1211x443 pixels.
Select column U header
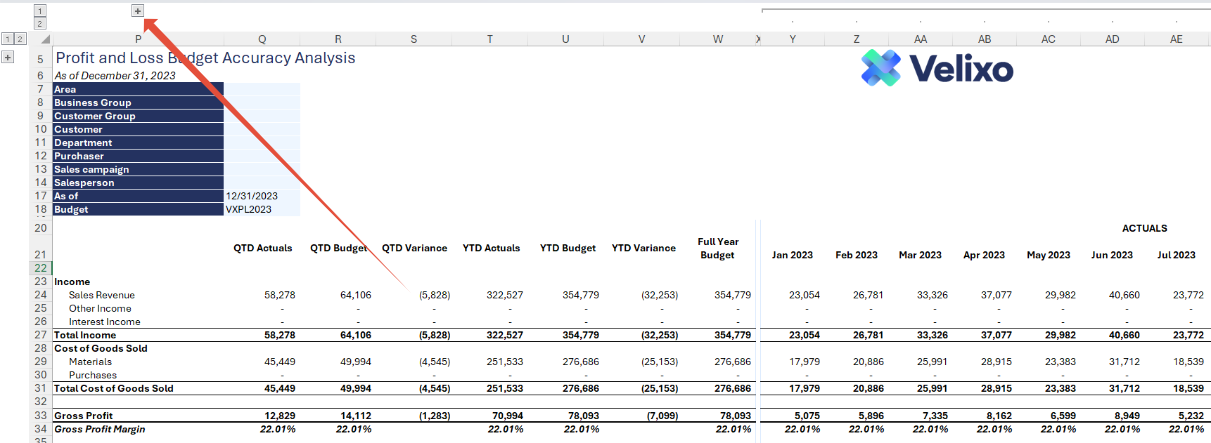point(566,39)
